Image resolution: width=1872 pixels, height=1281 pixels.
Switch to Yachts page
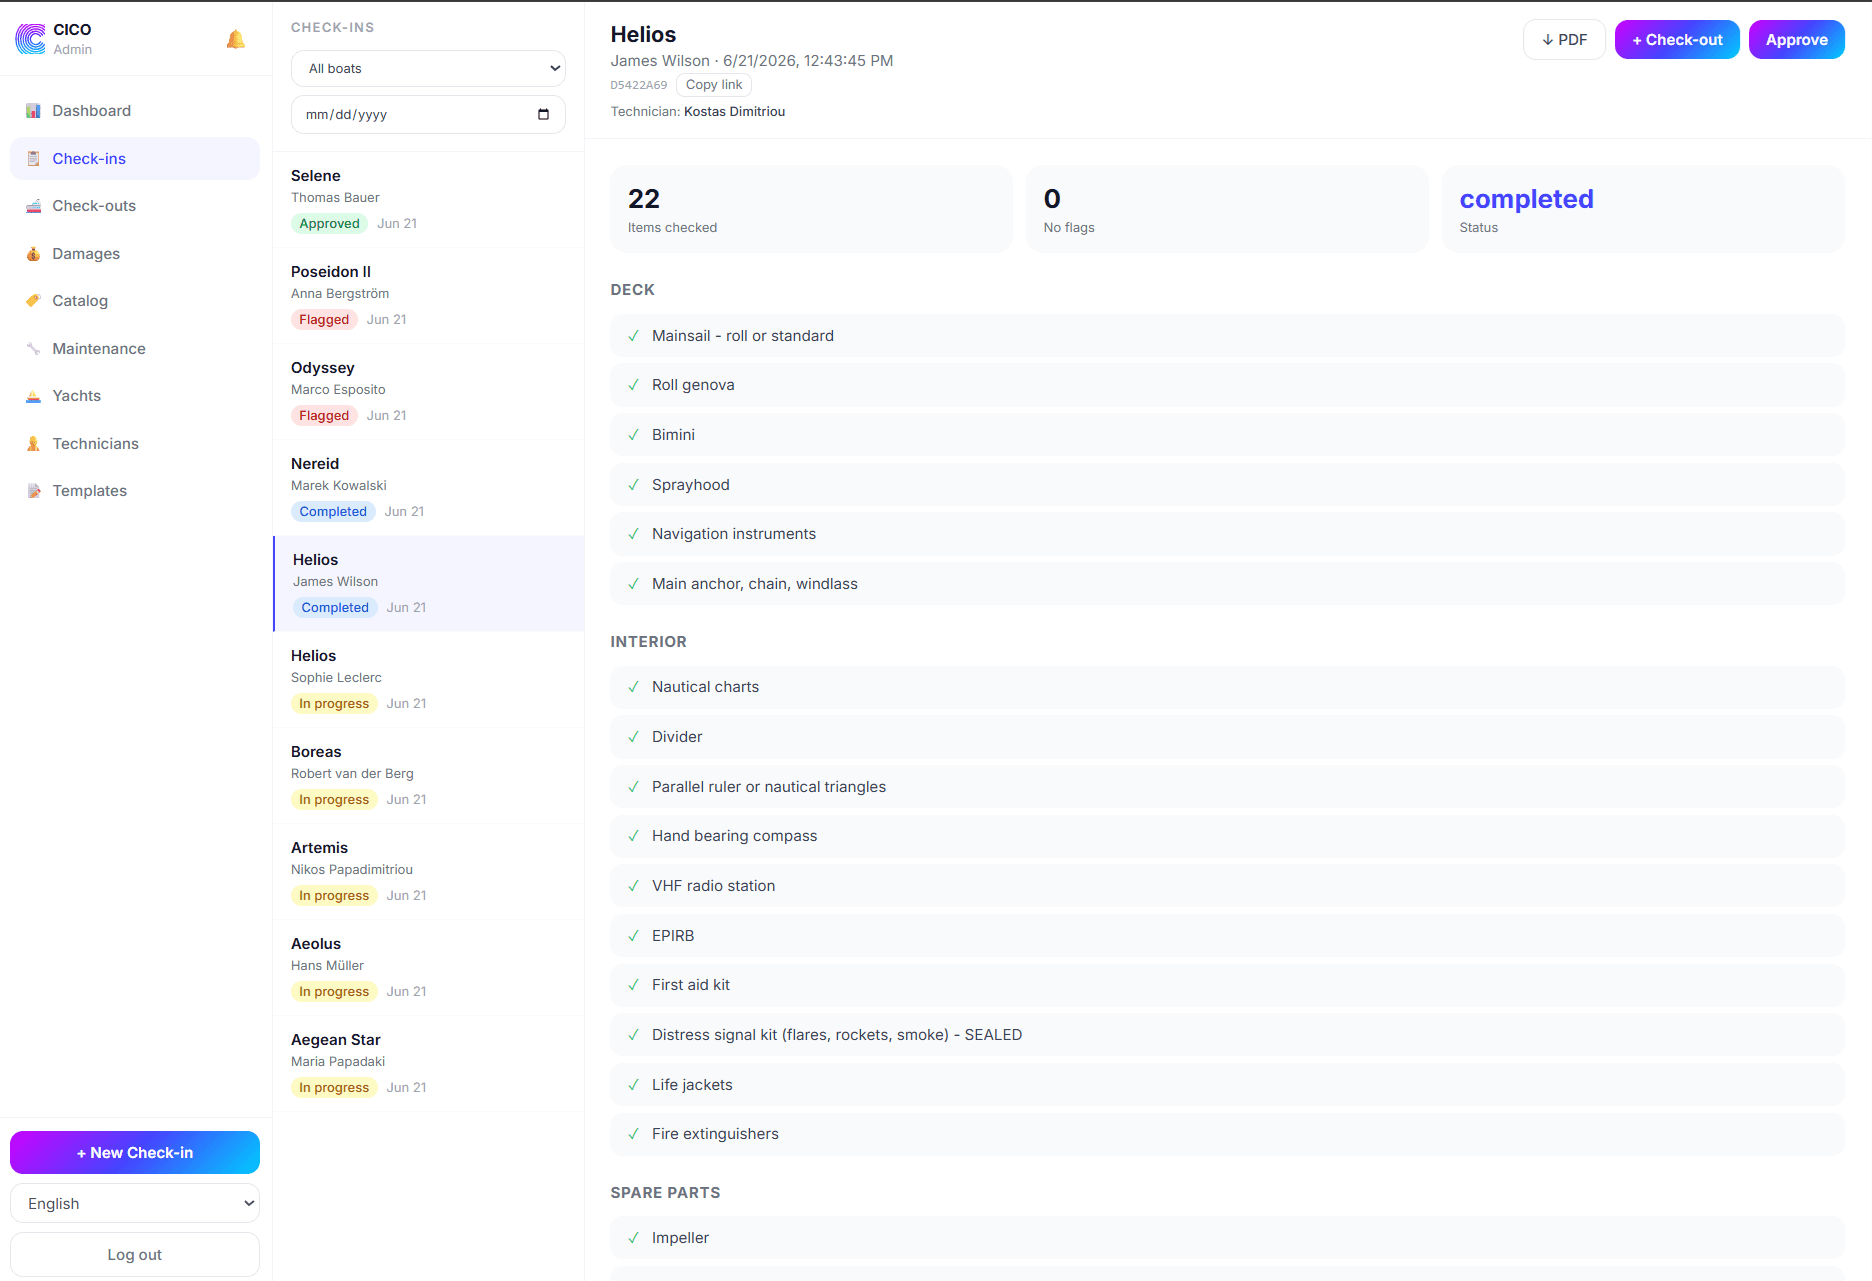[135, 396]
